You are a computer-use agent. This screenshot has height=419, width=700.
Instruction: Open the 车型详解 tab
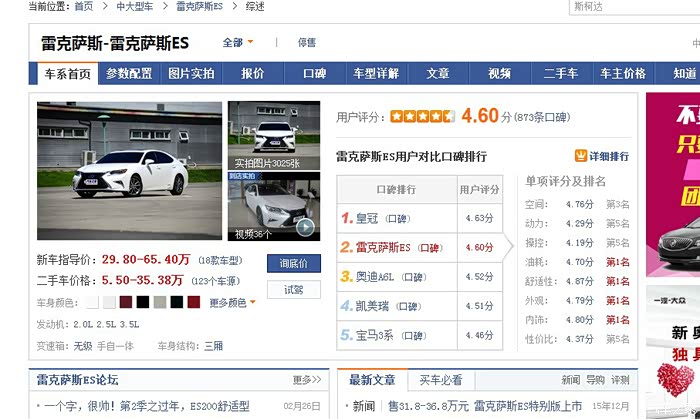tap(376, 74)
